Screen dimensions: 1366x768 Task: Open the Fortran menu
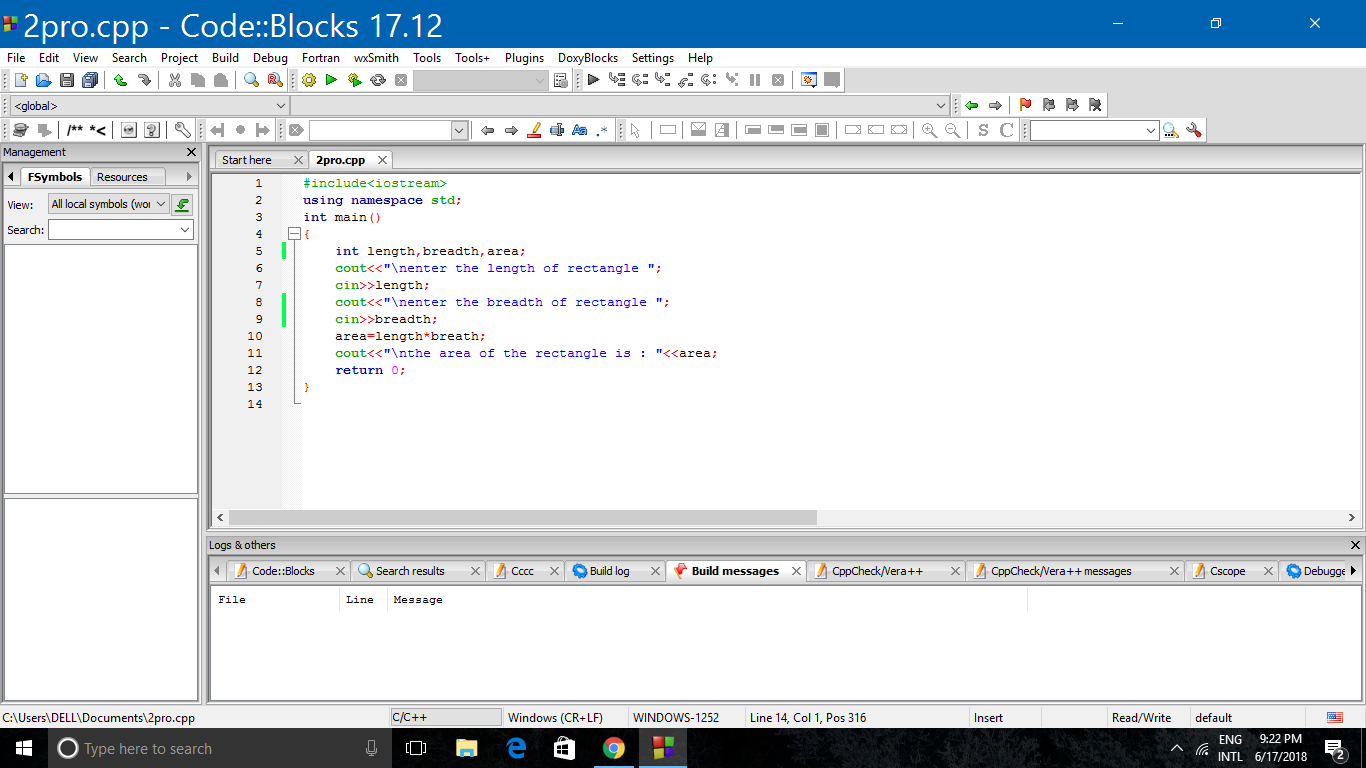click(321, 58)
